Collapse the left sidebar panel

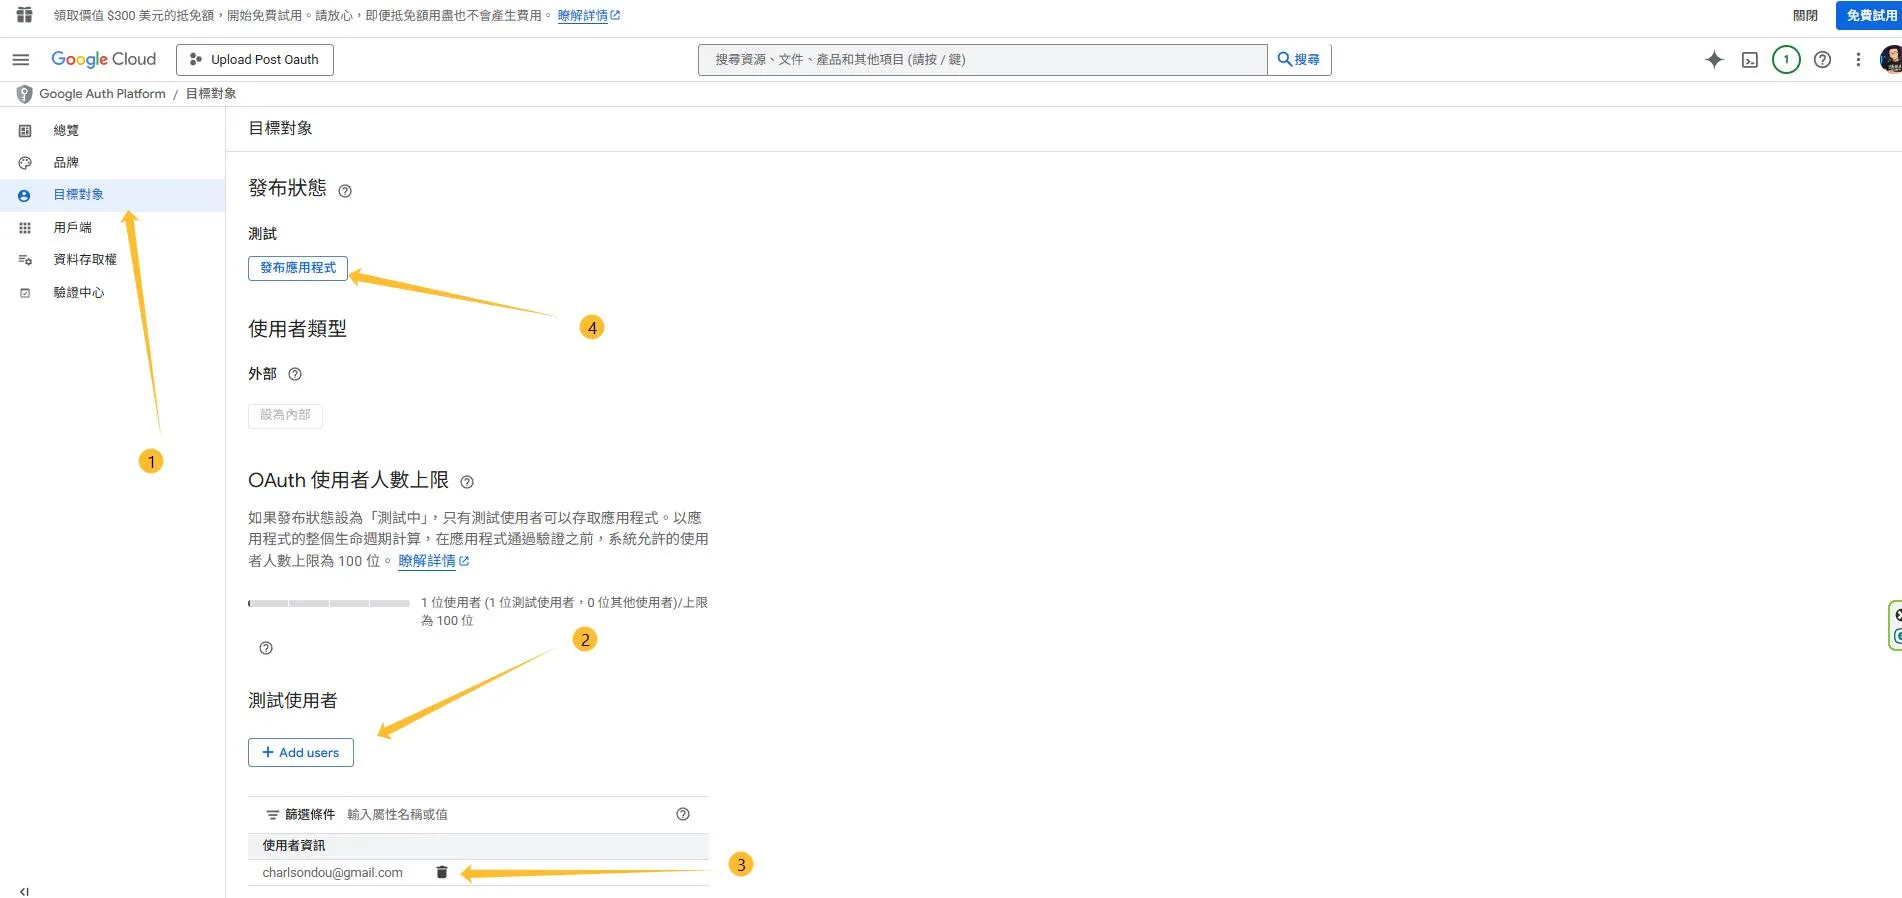coord(24,891)
